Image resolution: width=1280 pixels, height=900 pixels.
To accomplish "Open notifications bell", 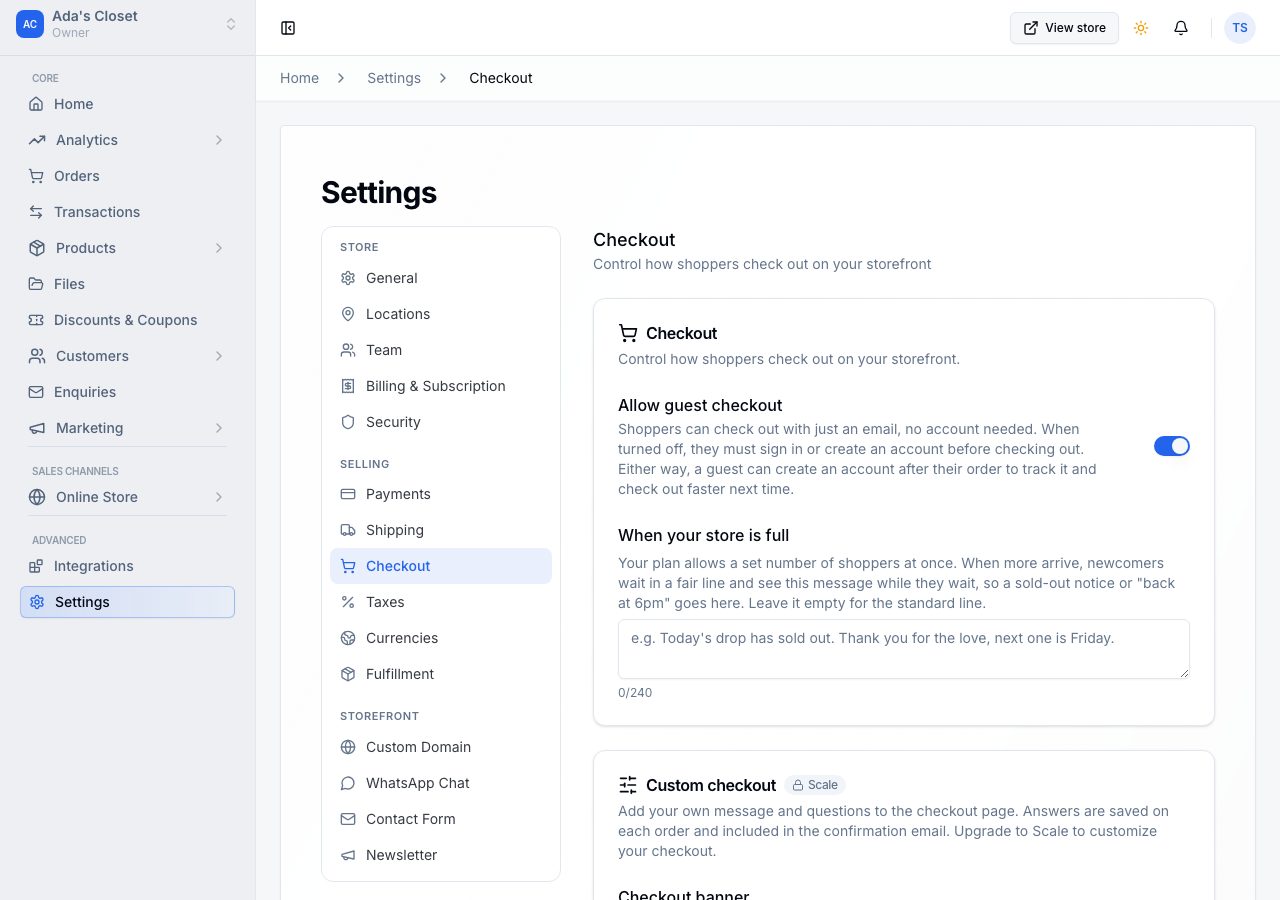I will (1181, 28).
